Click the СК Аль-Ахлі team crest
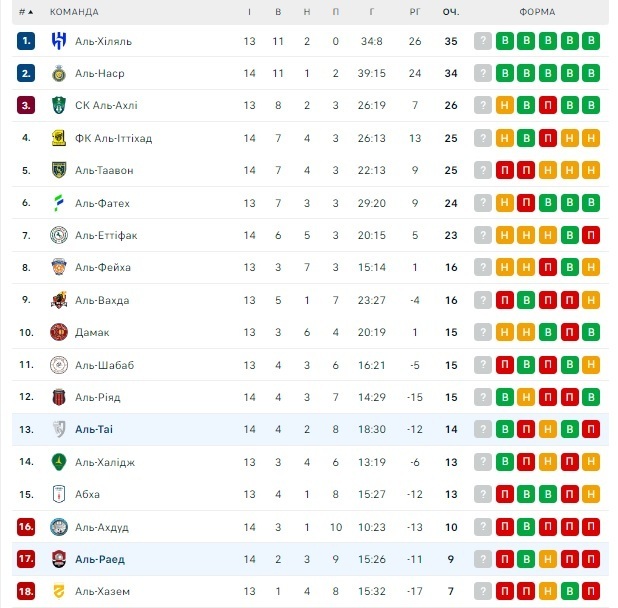Image resolution: width=618 pixels, height=608 pixels. [x=58, y=106]
